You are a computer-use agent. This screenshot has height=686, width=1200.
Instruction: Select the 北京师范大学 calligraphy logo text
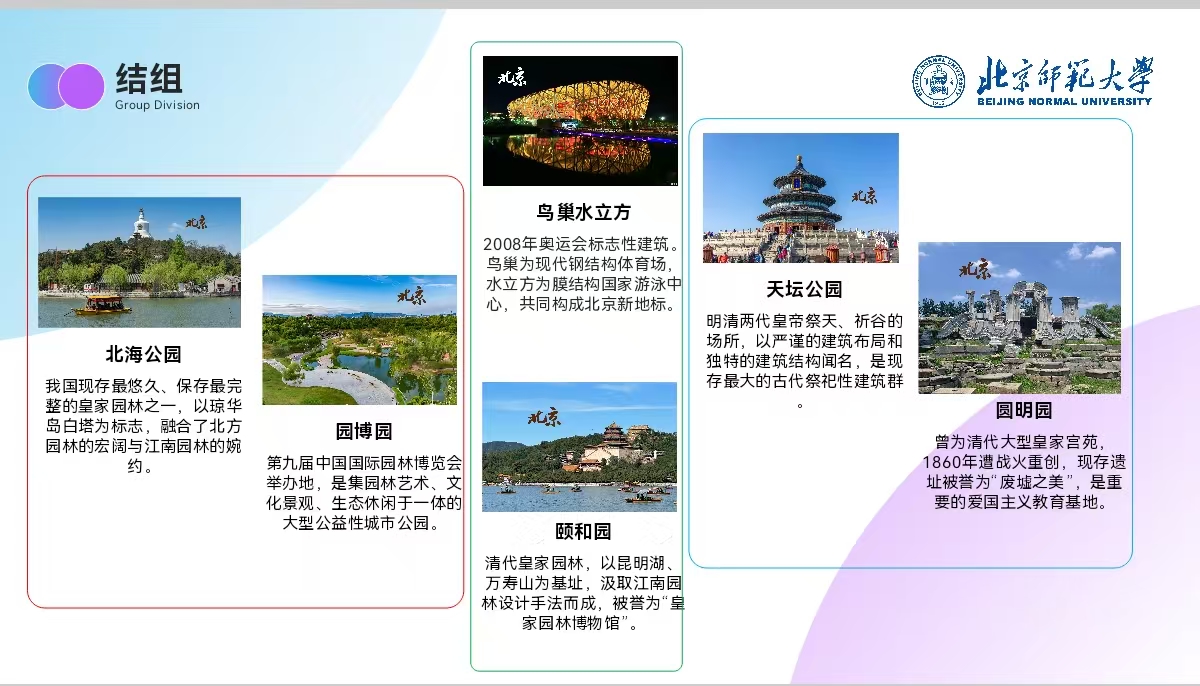click(x=1064, y=74)
